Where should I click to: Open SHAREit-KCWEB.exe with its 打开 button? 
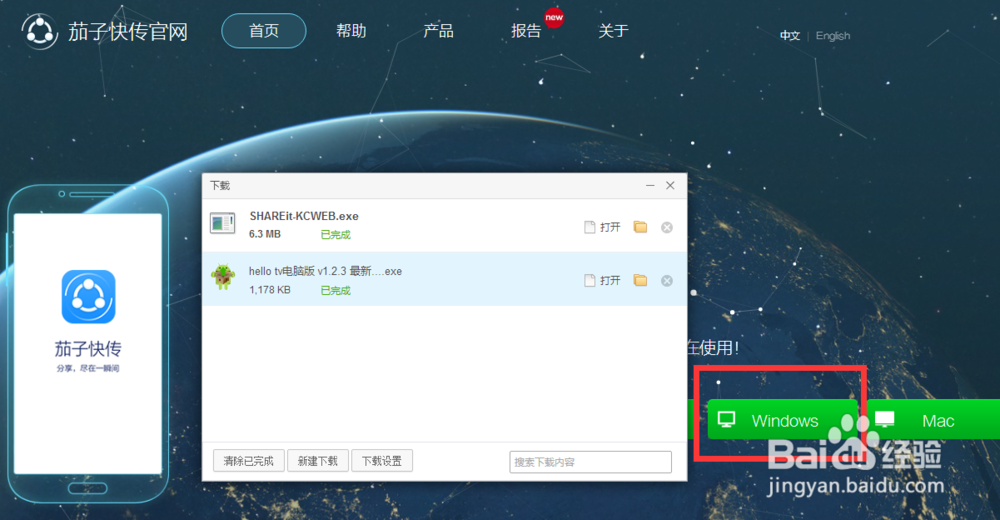click(x=602, y=227)
